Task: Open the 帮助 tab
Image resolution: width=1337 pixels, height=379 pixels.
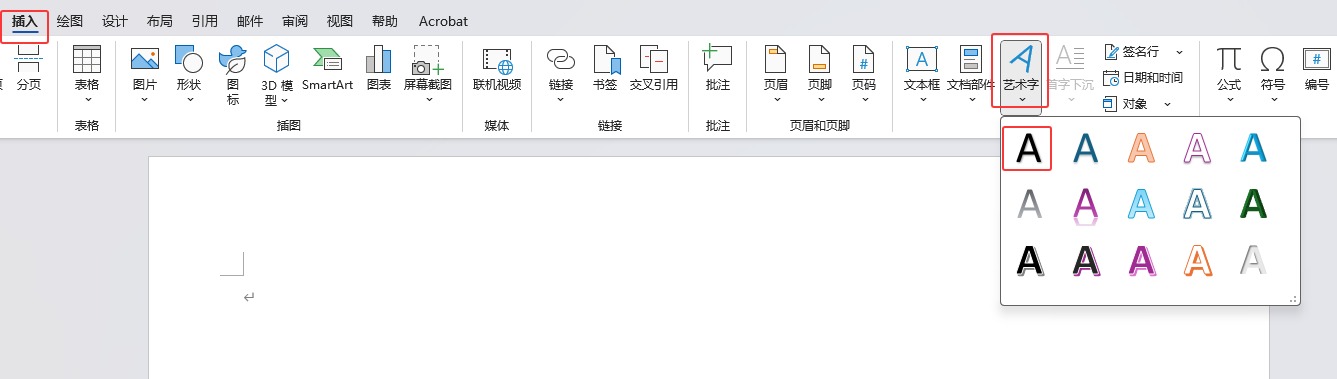Action: click(x=384, y=21)
